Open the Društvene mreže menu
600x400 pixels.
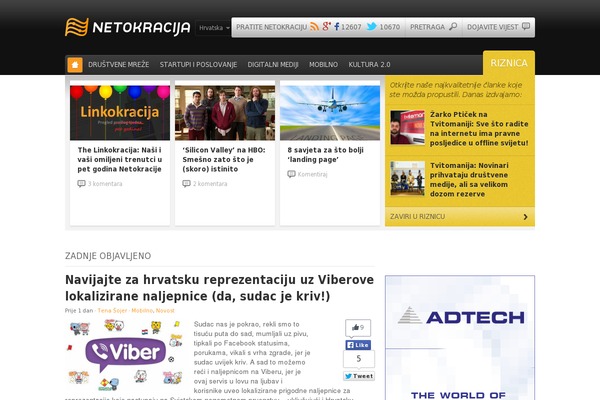point(119,65)
